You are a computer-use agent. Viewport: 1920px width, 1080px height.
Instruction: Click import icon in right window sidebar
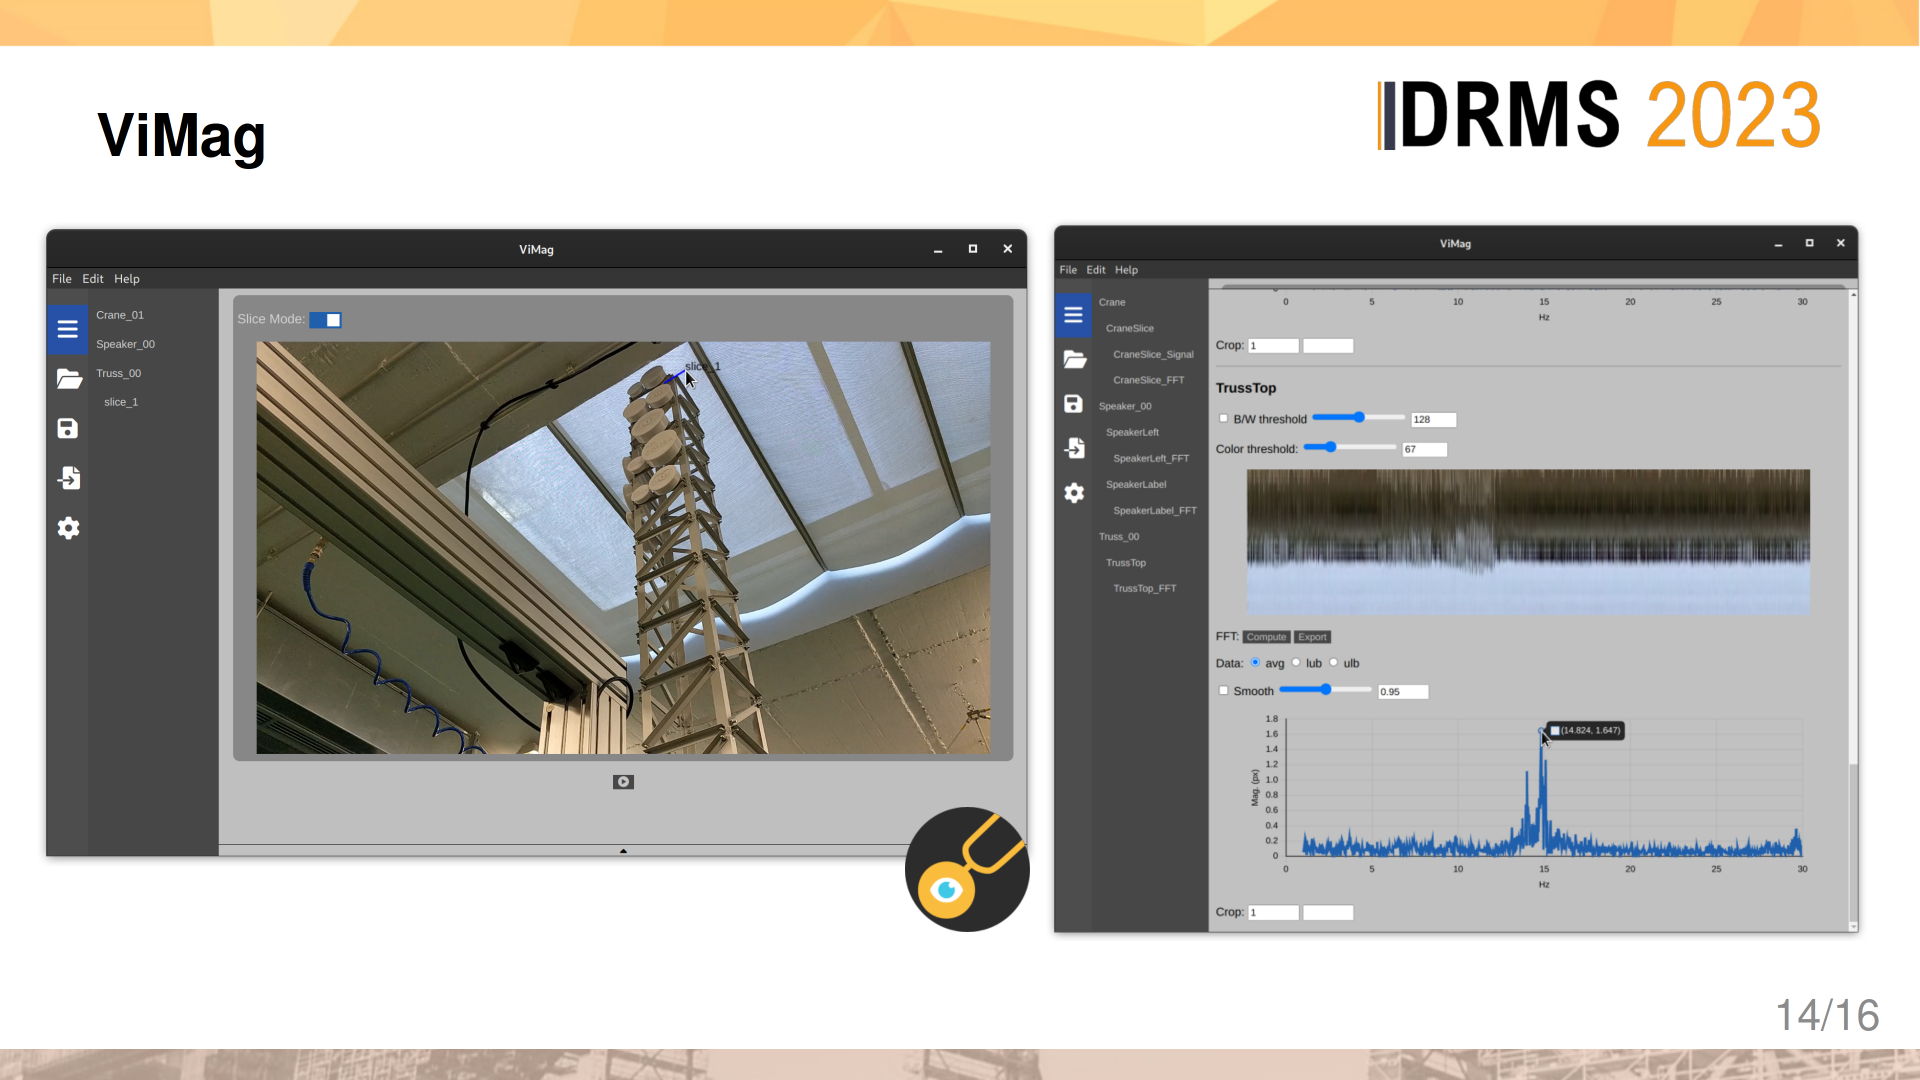click(x=1074, y=448)
